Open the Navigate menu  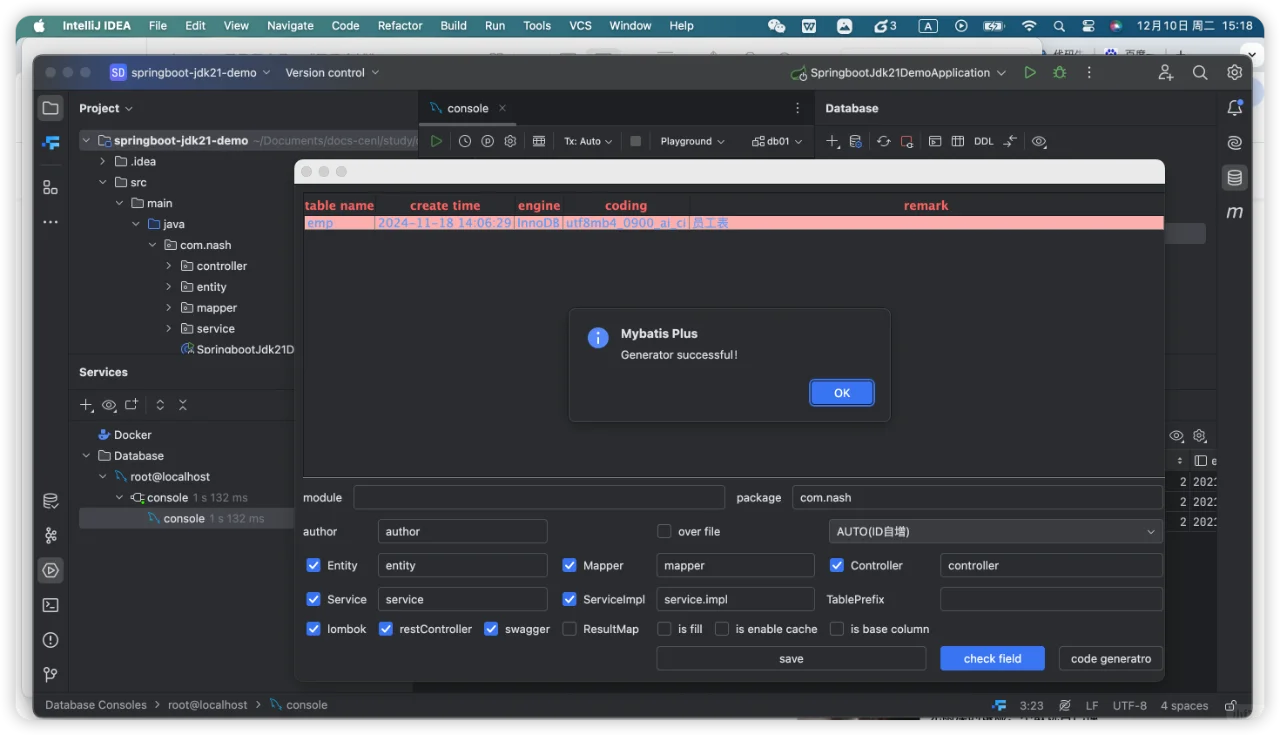(290, 26)
